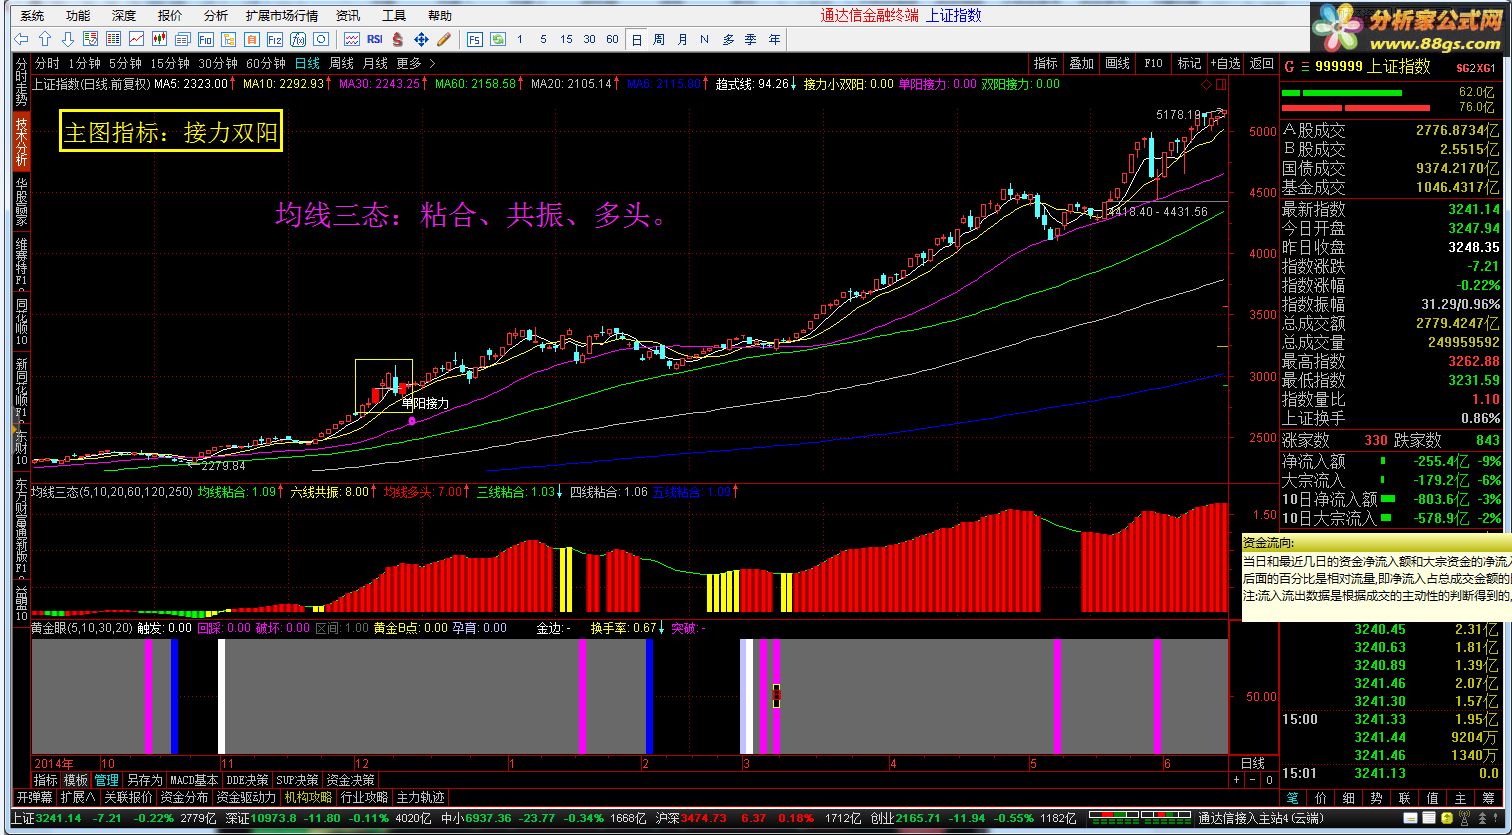
Task: Click the F5 switch chart icon
Action: (475, 39)
